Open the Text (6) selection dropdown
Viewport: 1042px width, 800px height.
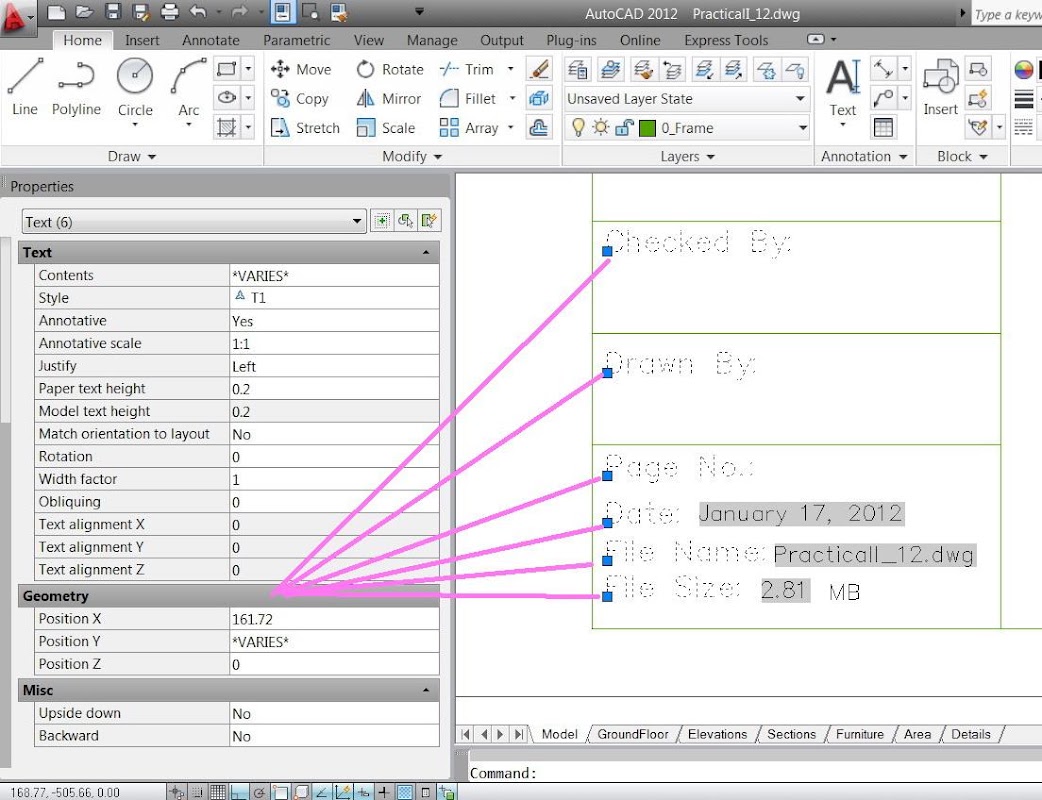click(194, 221)
